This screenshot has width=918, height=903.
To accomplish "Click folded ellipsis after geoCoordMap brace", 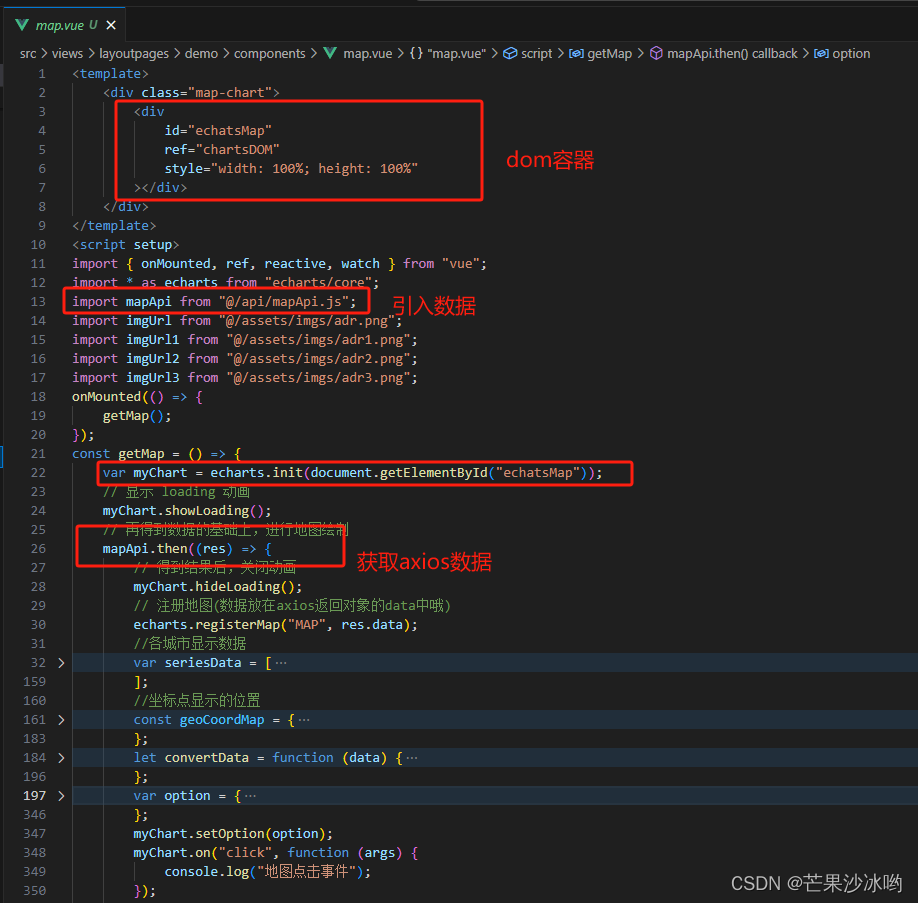I will point(304,720).
